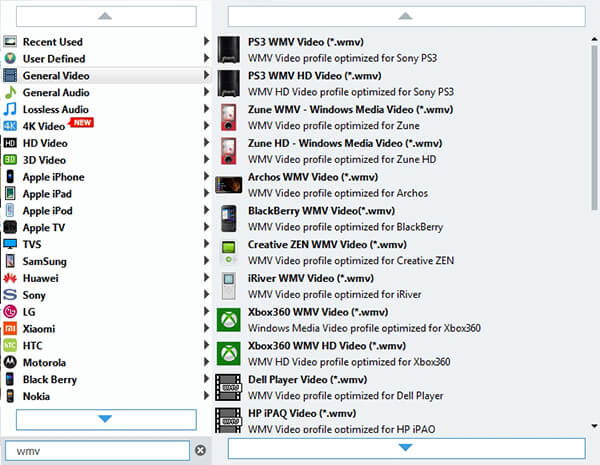Viewport: 600px width, 465px height.
Task: Click the Apple iPod device icon
Action: 10,210
